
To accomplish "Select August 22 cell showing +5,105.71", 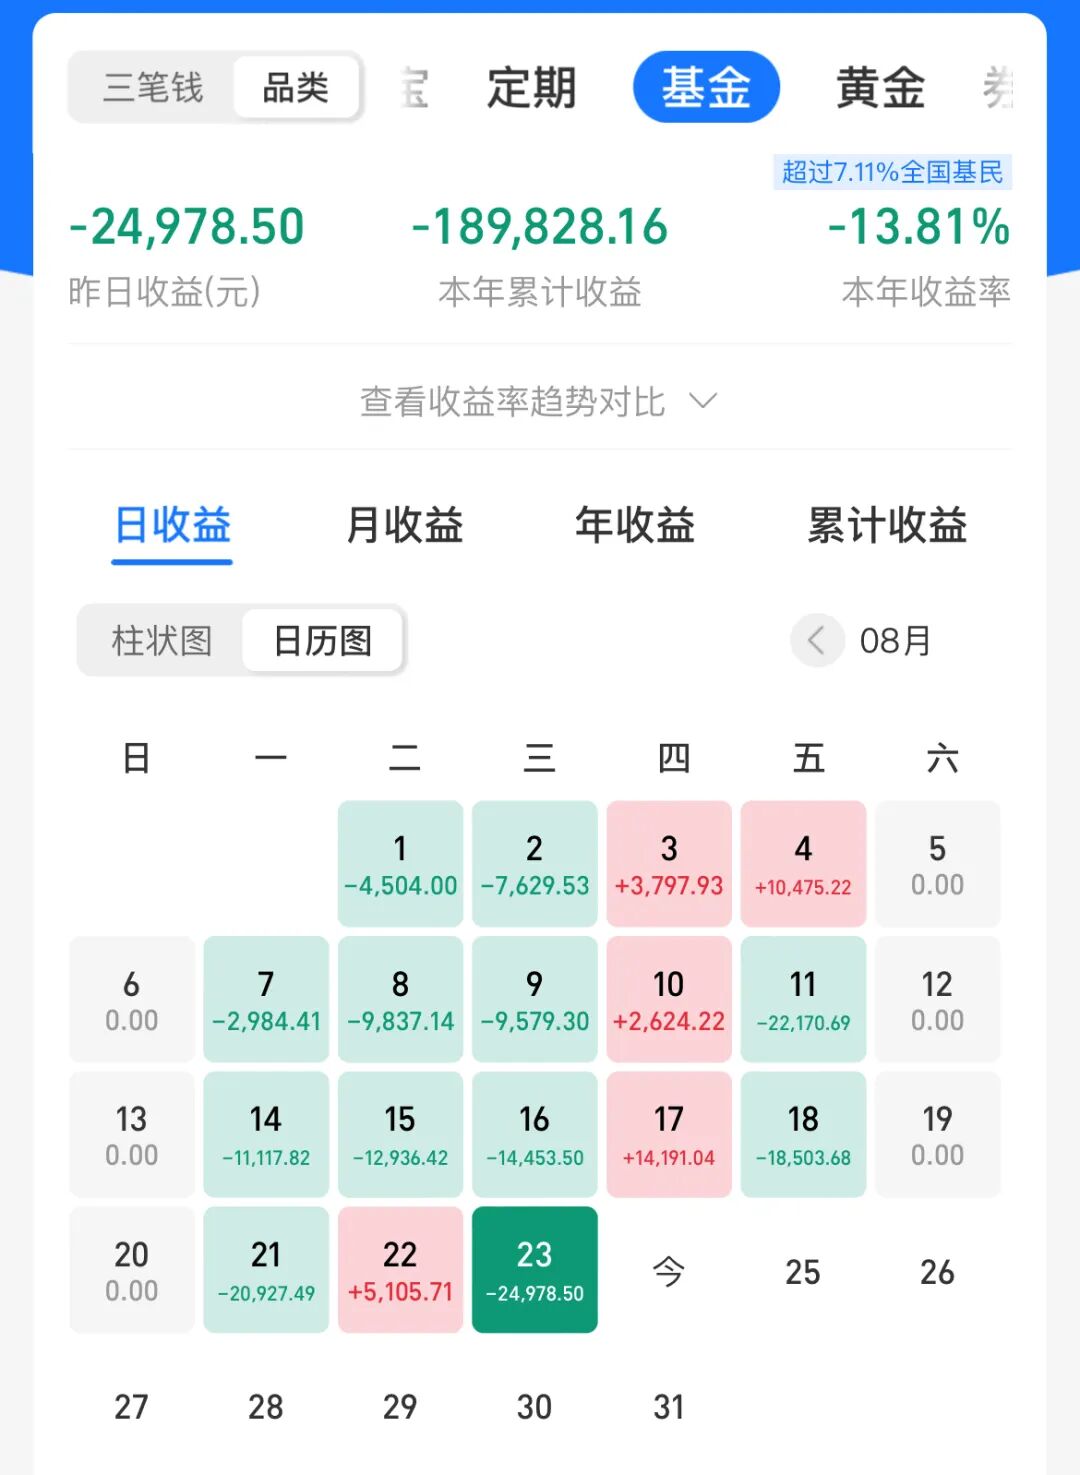I will [x=400, y=1270].
